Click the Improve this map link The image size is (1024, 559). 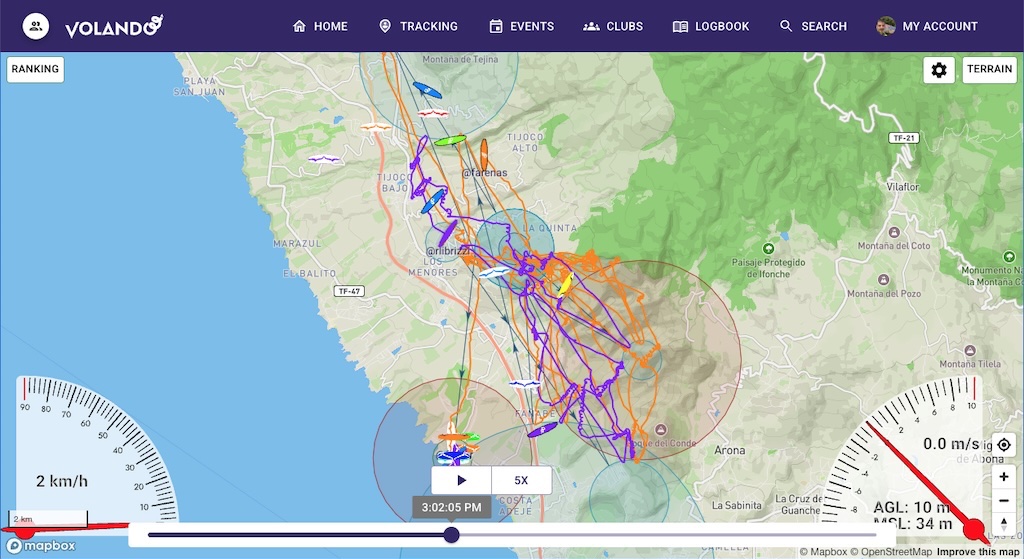coord(978,552)
